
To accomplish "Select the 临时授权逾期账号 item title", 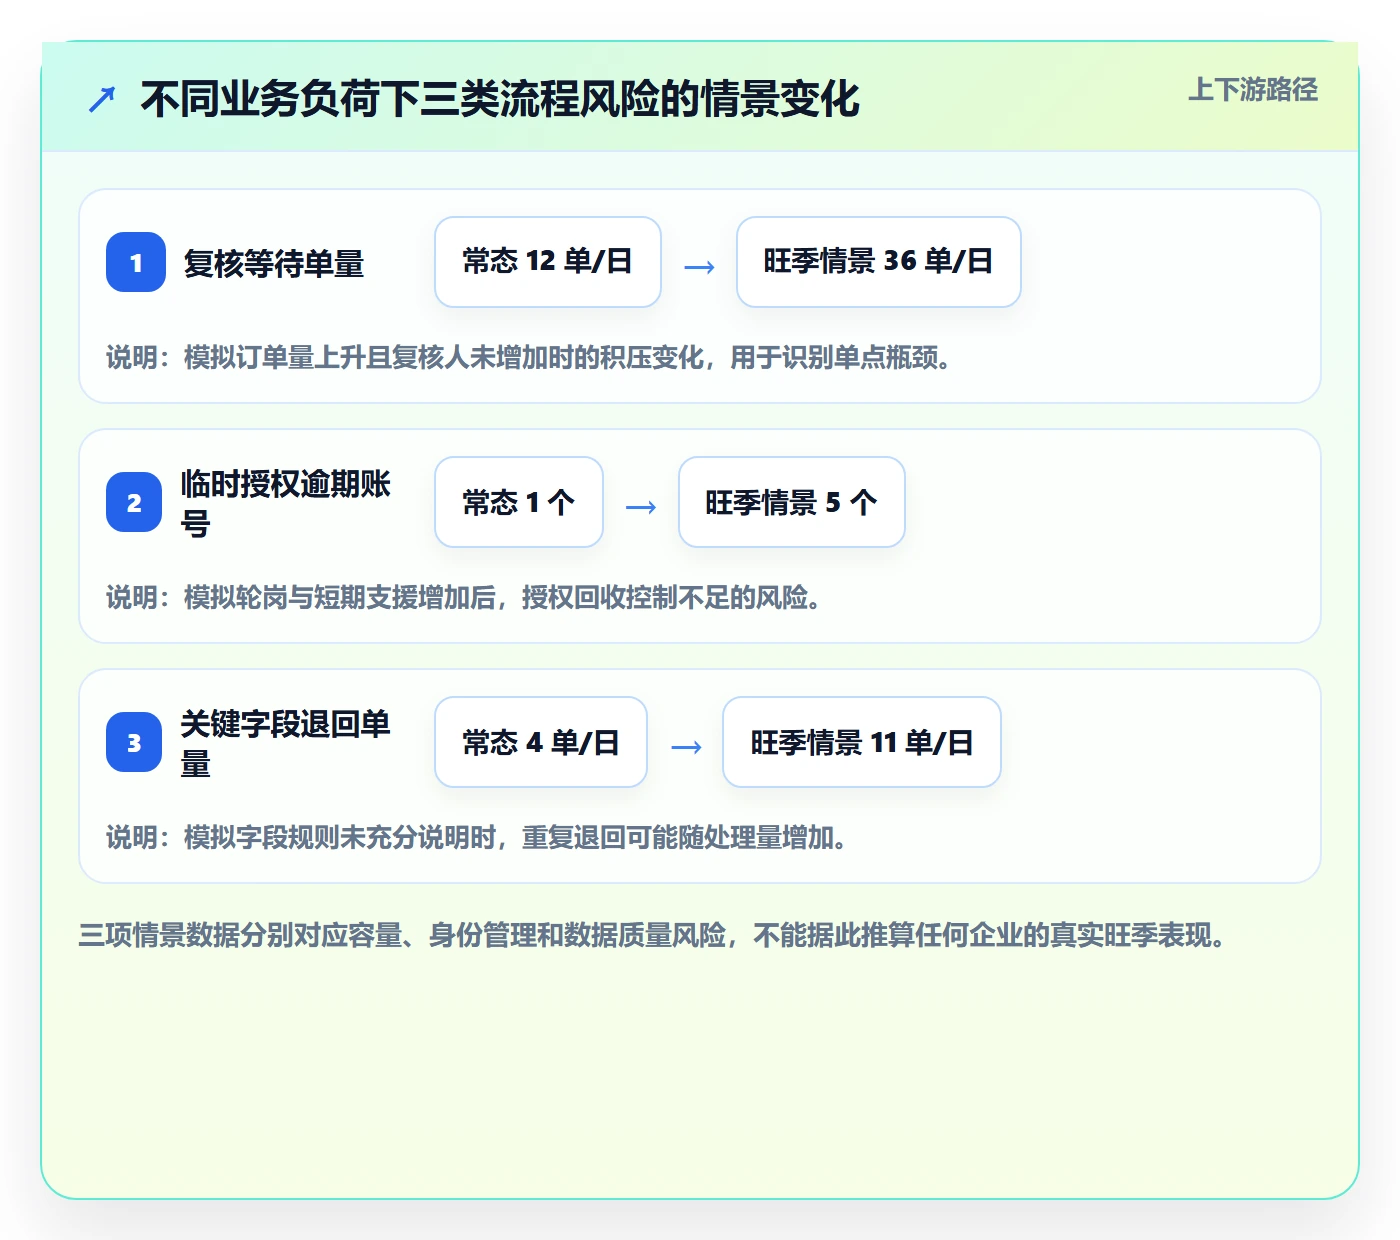I will [x=286, y=503].
